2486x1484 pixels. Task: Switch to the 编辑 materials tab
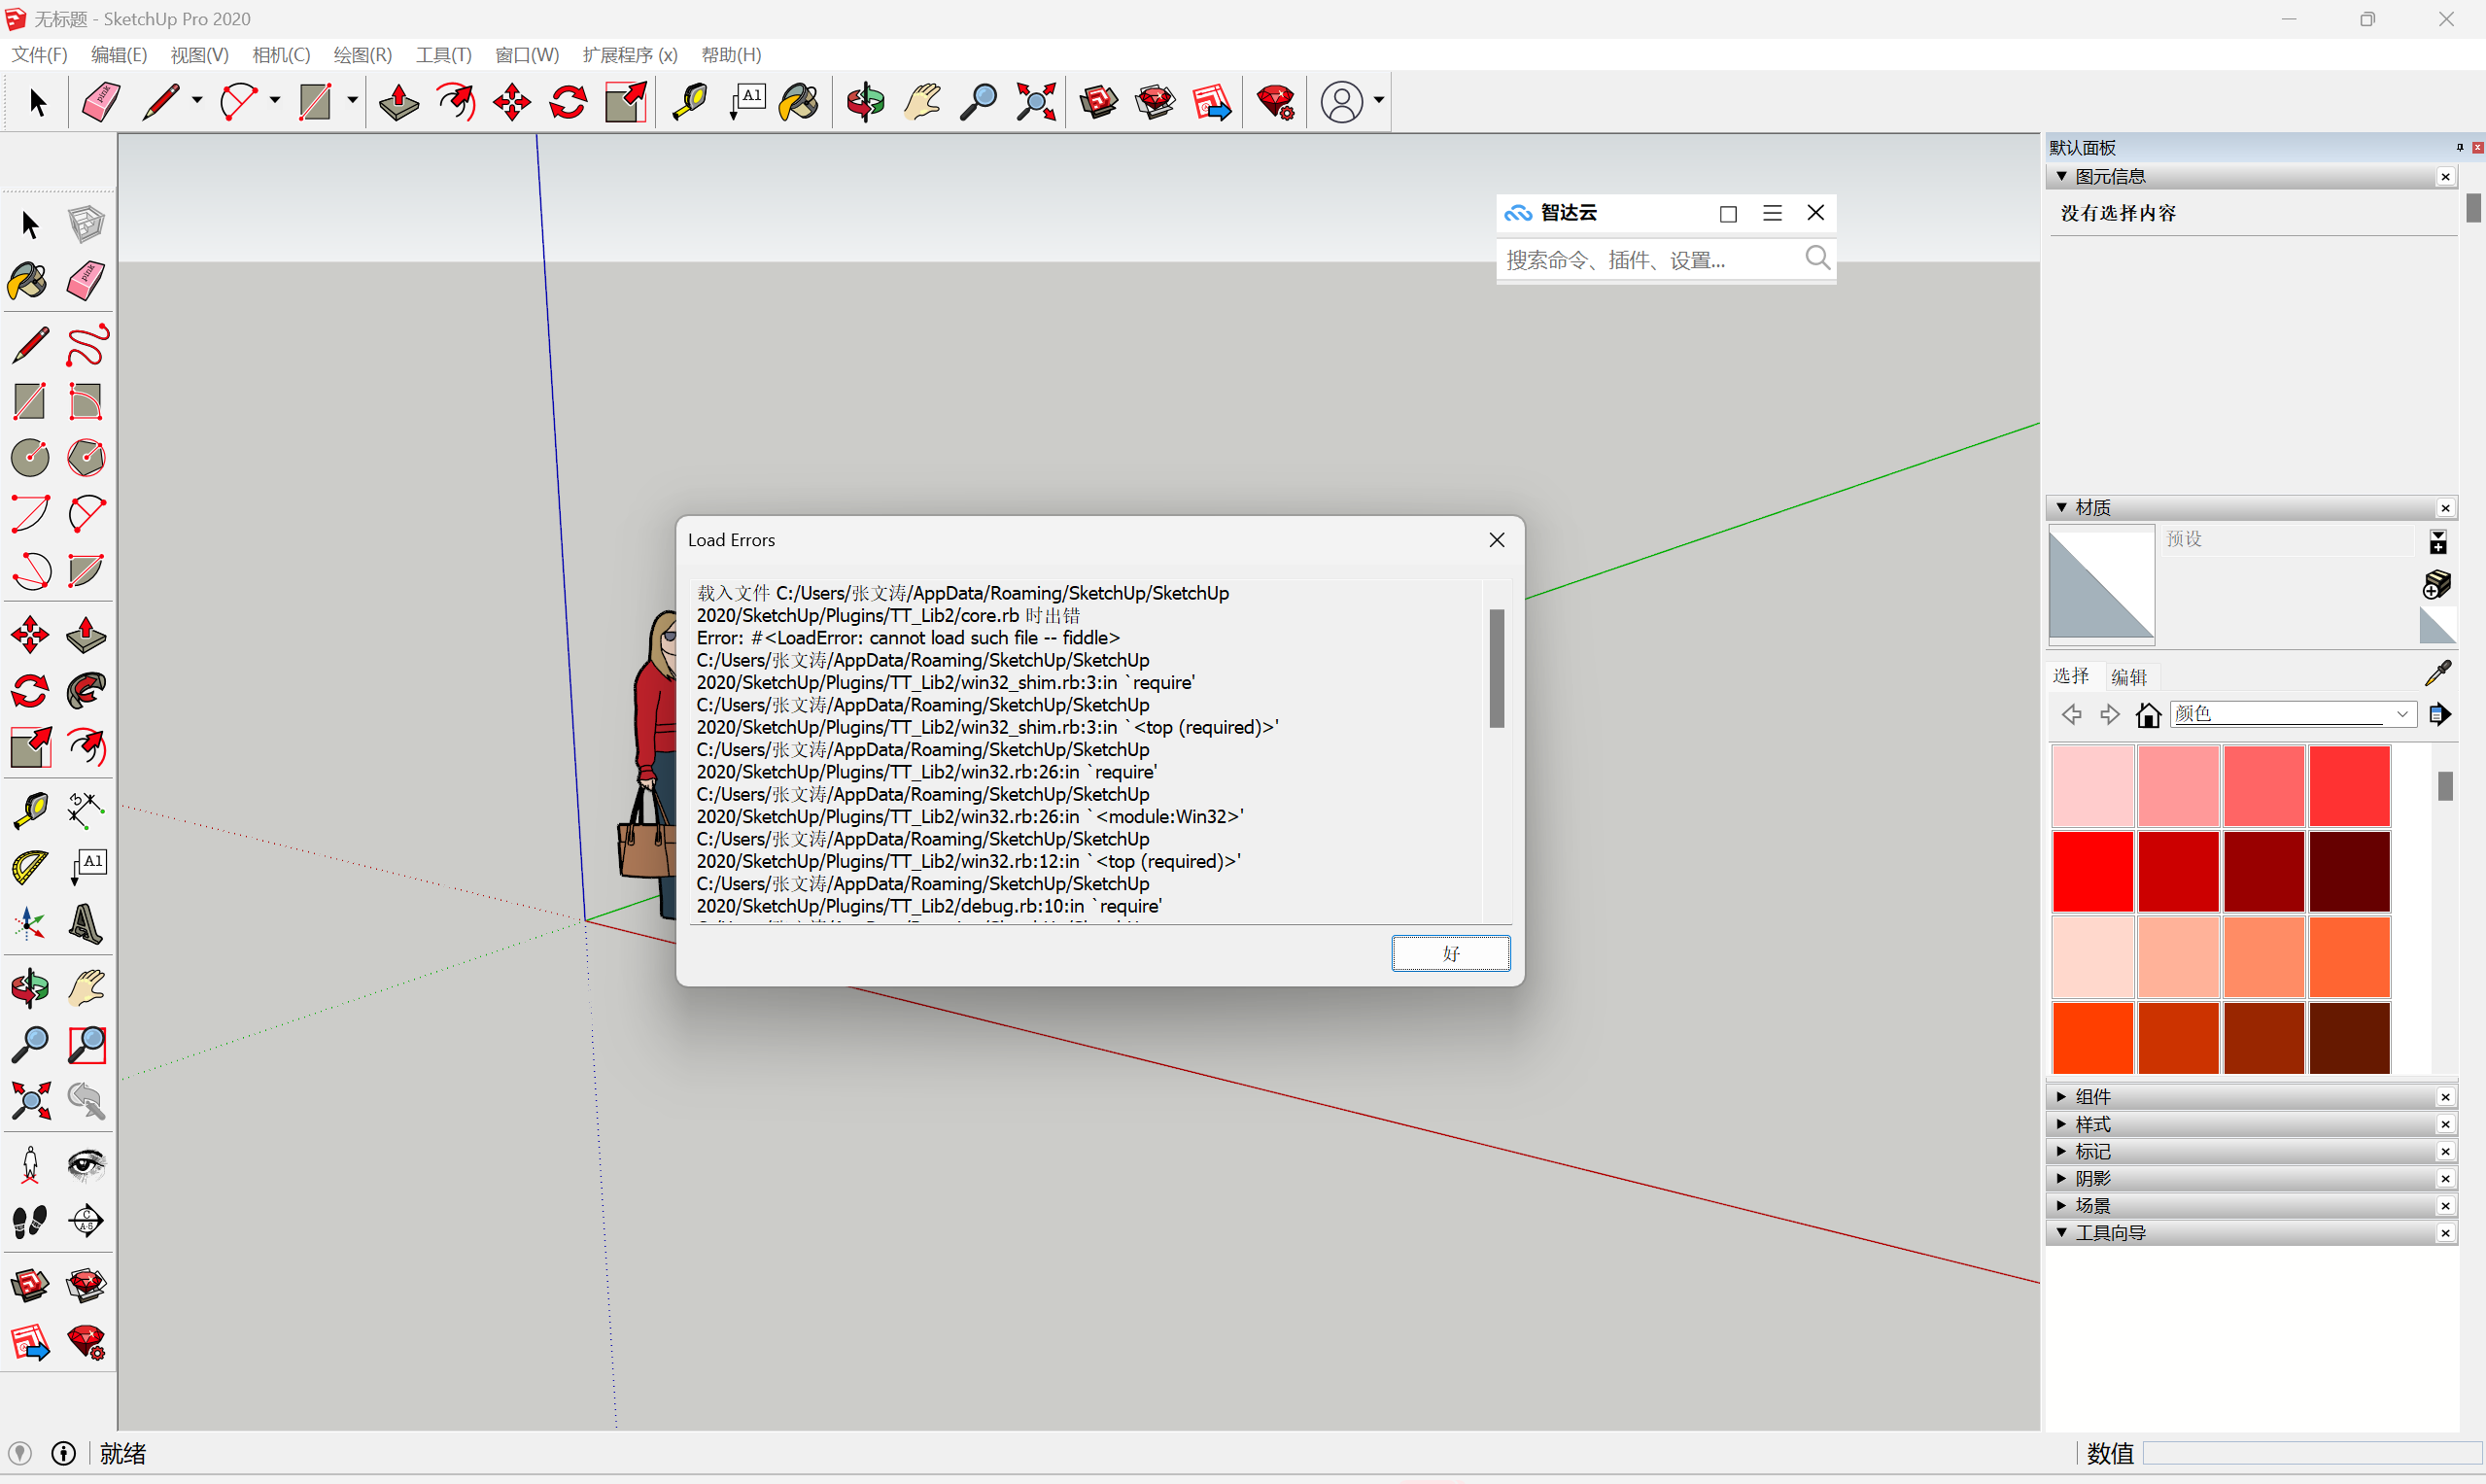[2129, 677]
